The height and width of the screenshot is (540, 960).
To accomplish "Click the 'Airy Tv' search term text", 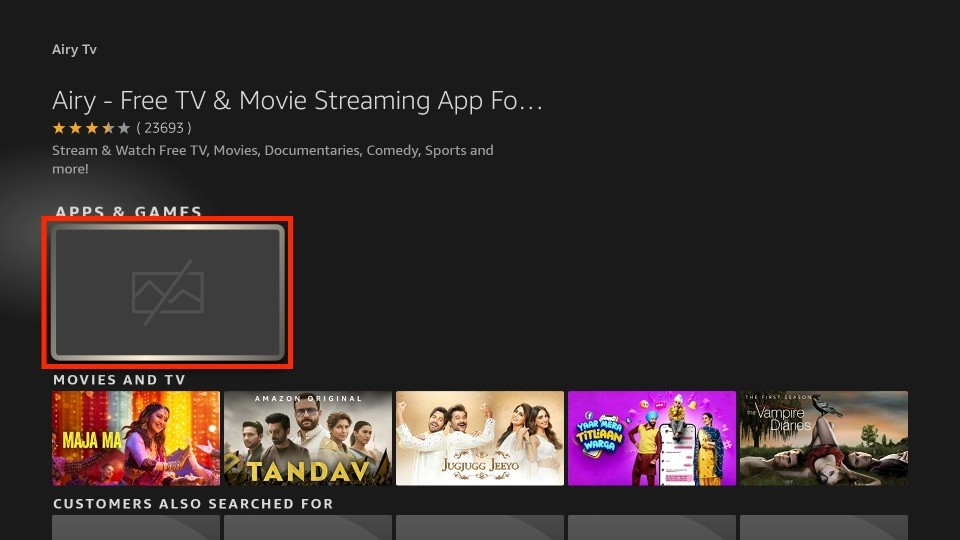I will coord(74,50).
